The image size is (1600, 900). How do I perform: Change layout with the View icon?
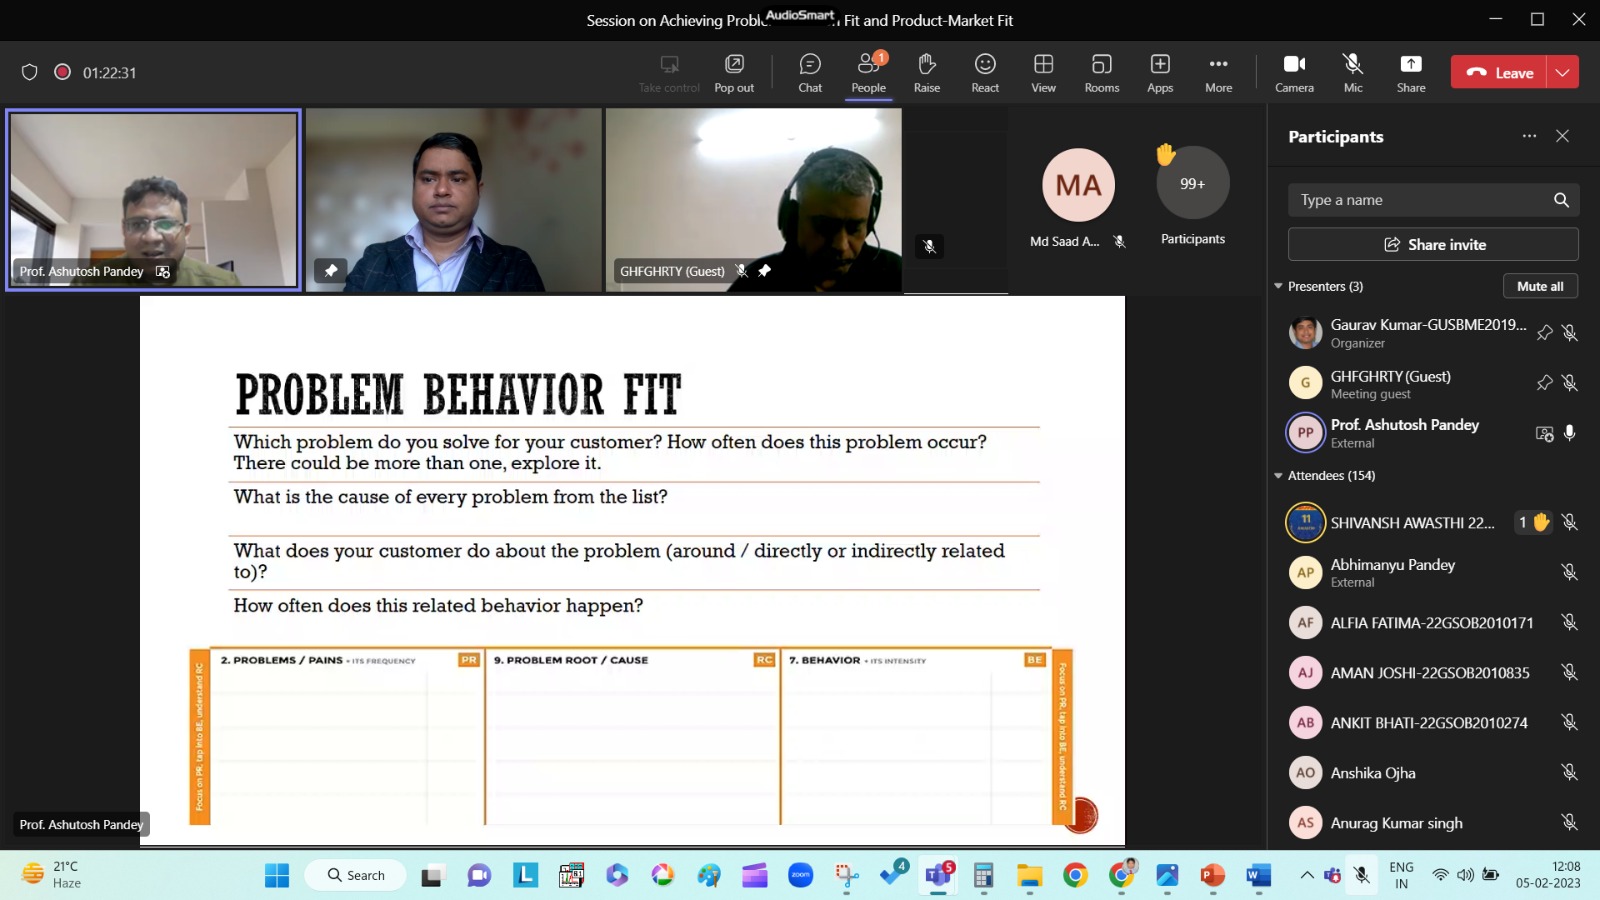point(1043,72)
